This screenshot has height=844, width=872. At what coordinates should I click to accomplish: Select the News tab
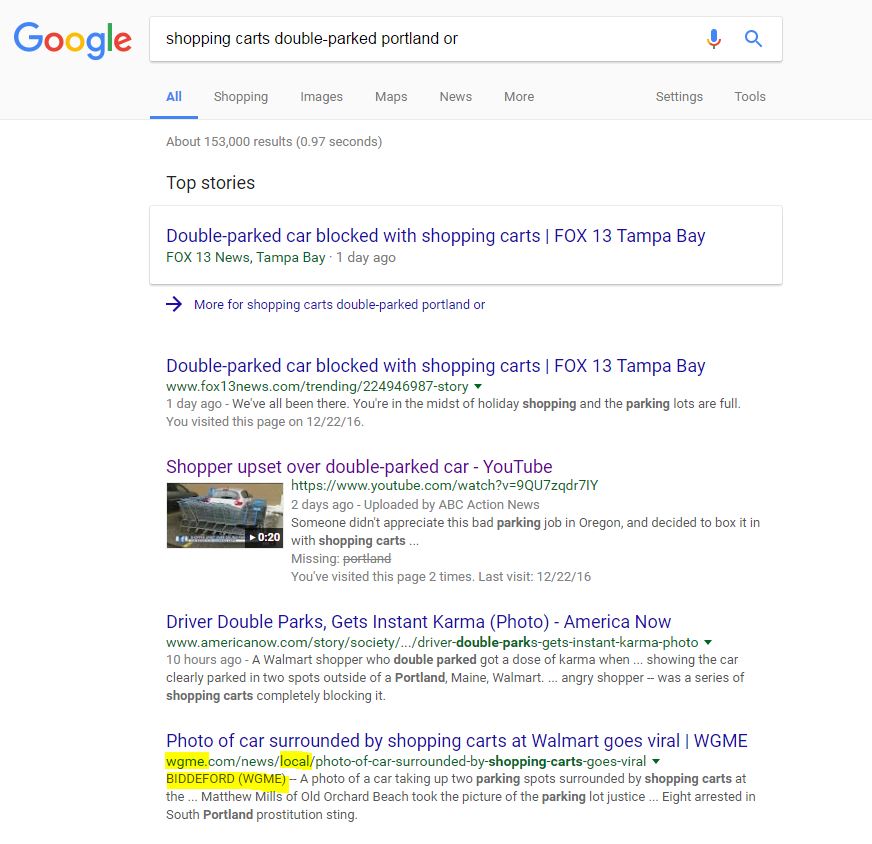(455, 97)
